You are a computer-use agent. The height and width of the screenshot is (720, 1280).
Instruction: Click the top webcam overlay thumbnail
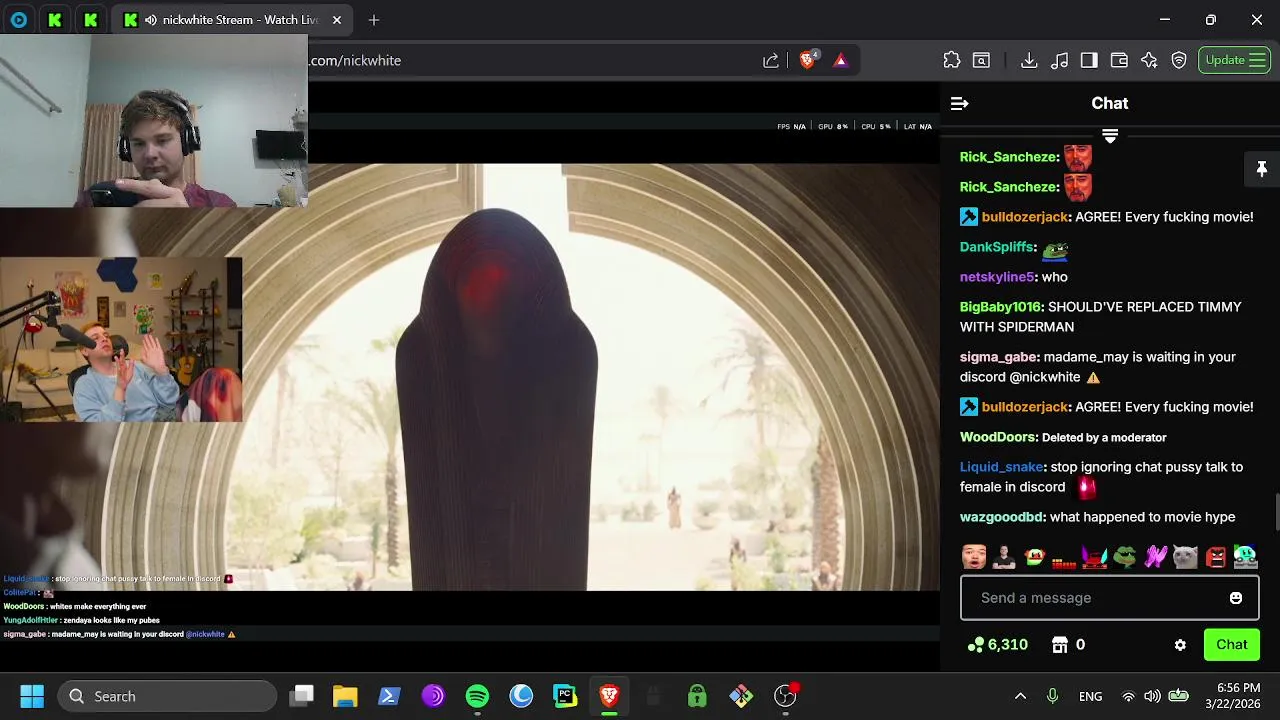pos(154,121)
